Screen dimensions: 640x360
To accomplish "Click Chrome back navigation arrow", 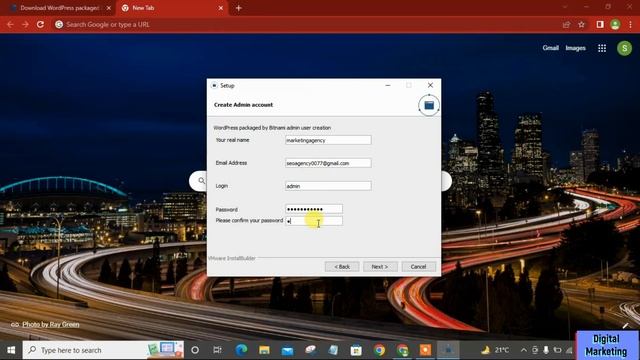I will coord(10,24).
